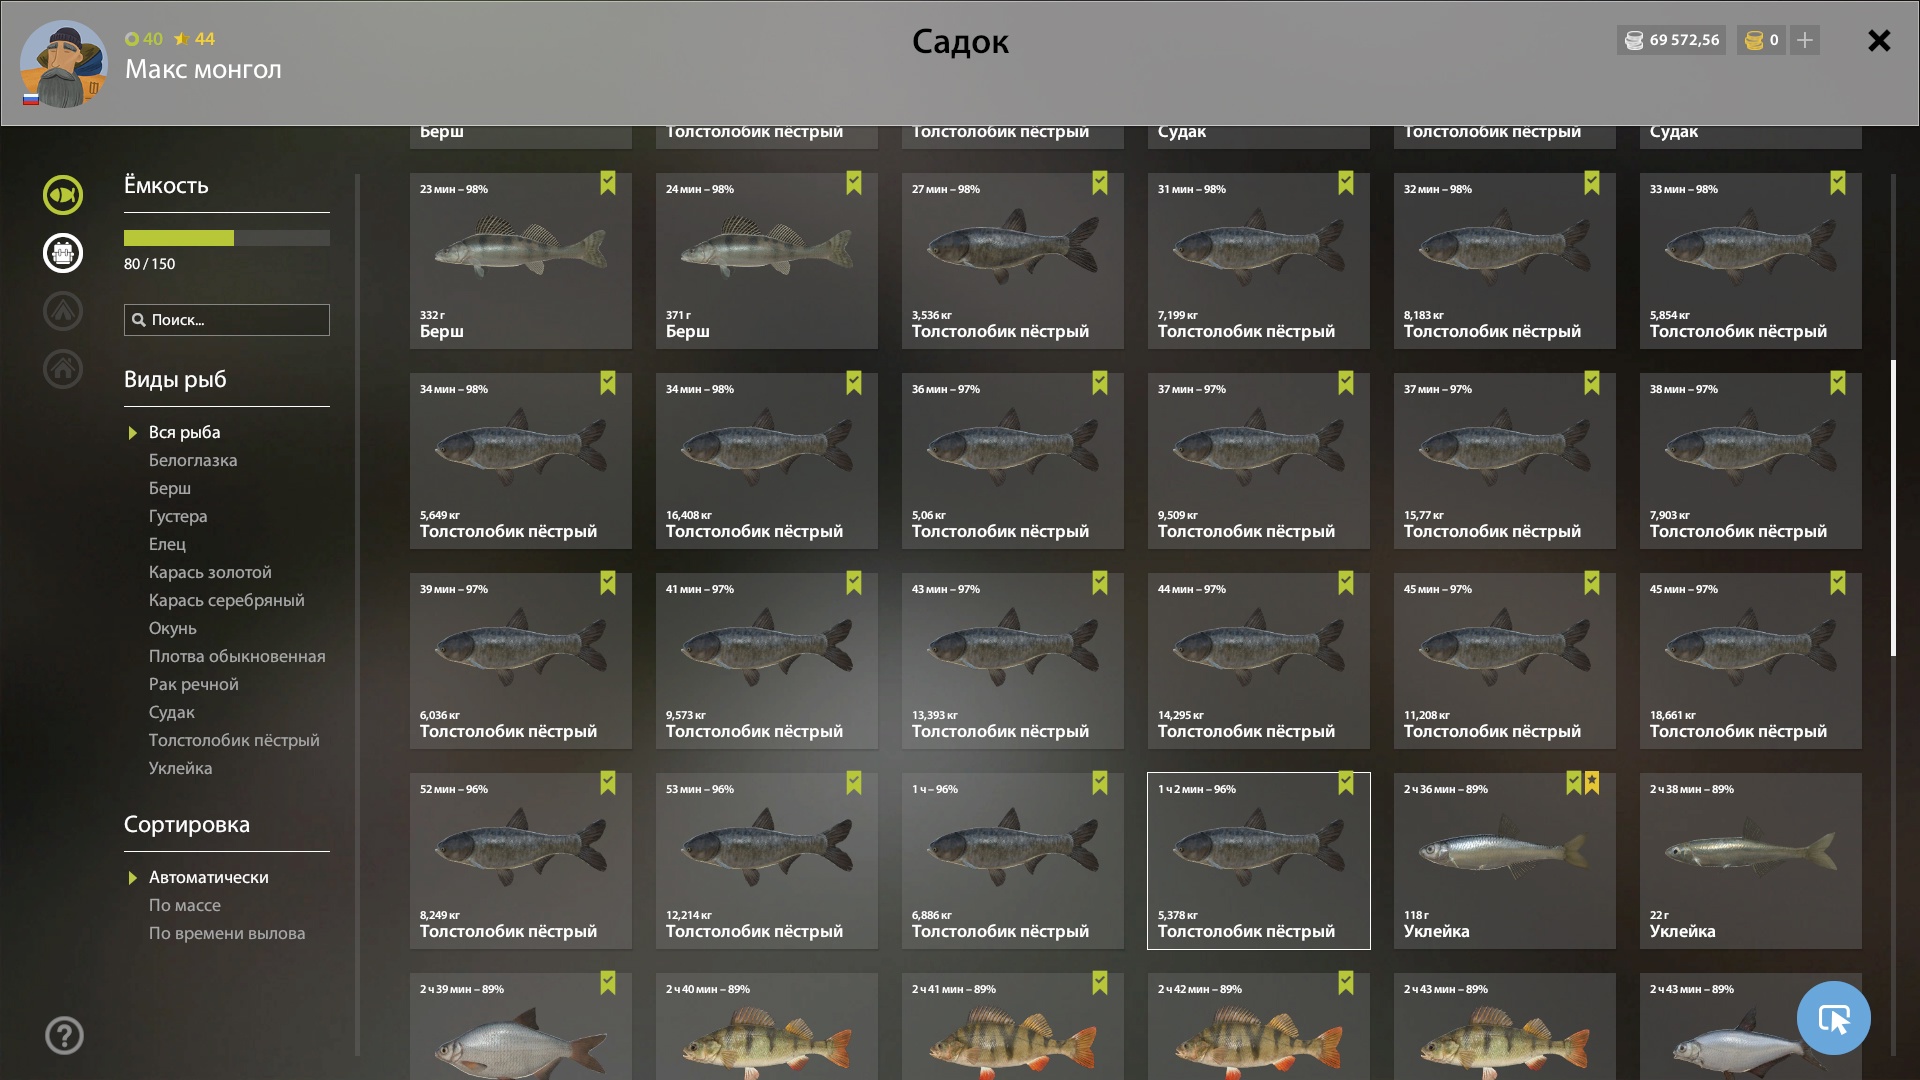
Task: Sort fish По времени вылова
Action: coord(227,933)
